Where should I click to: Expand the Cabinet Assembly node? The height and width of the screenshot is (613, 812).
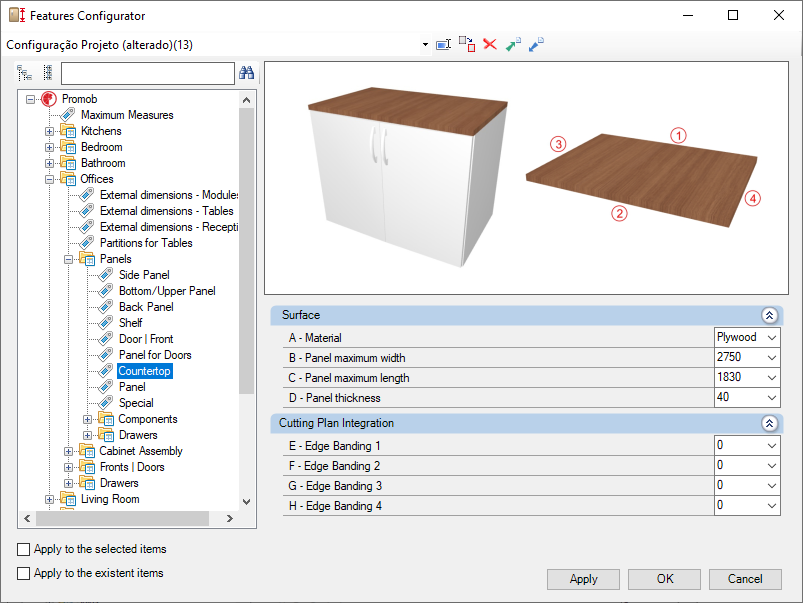click(68, 451)
